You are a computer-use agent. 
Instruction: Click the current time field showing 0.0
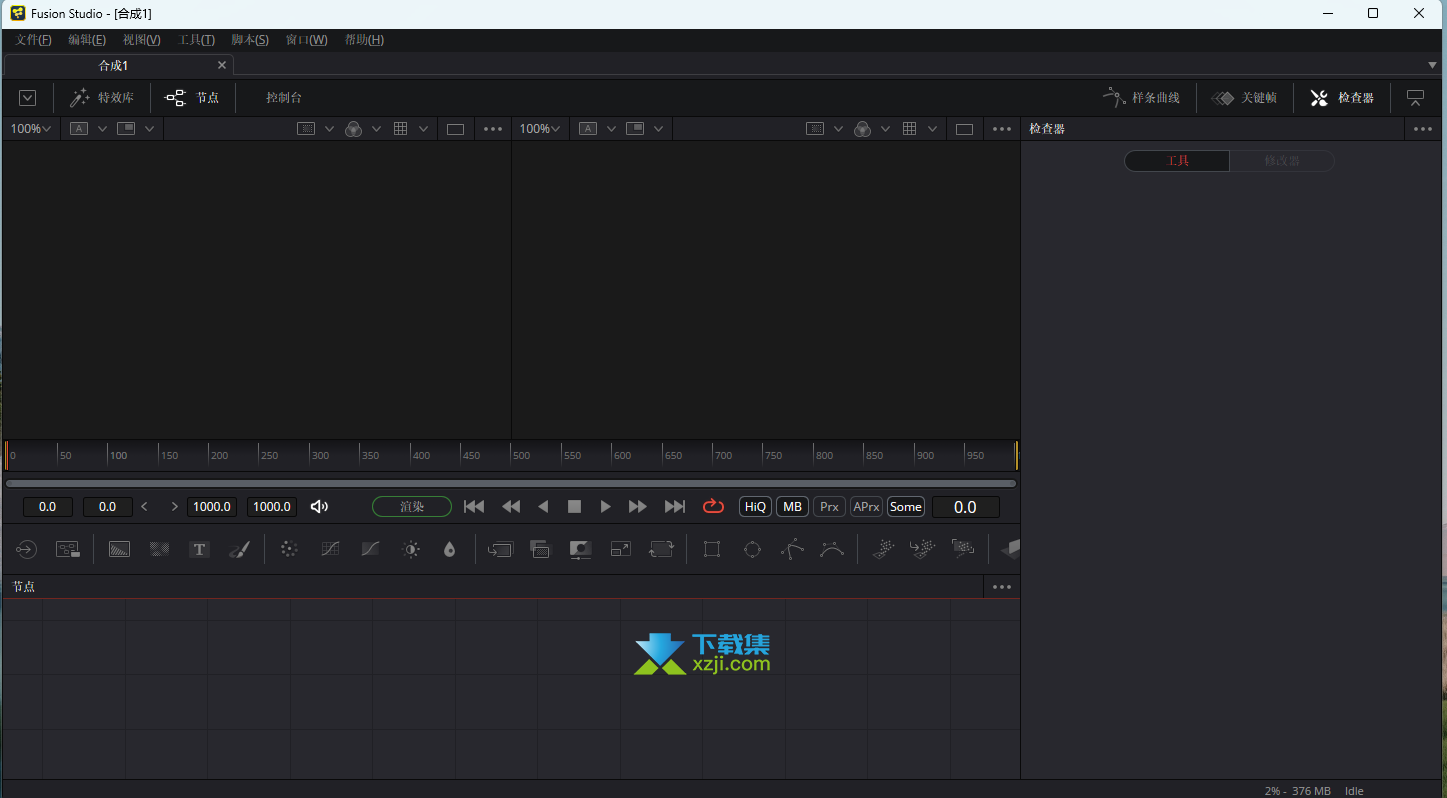[x=965, y=507]
